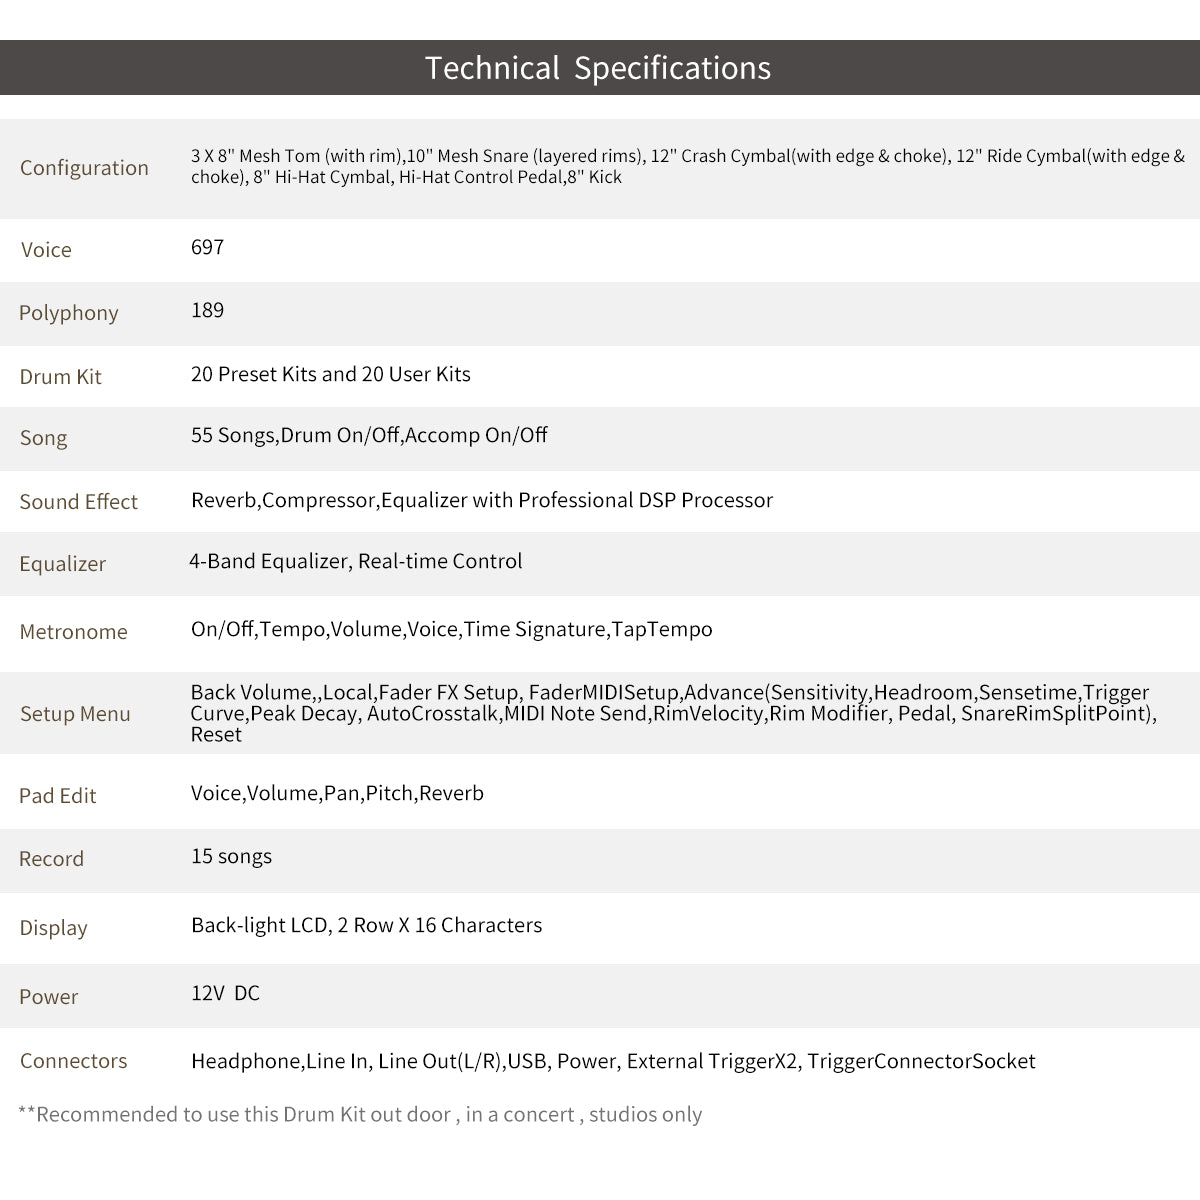Screen dimensions: 1200x1200
Task: Select the '20 Preset Kits and 20 User Kits' text
Action: (330, 374)
